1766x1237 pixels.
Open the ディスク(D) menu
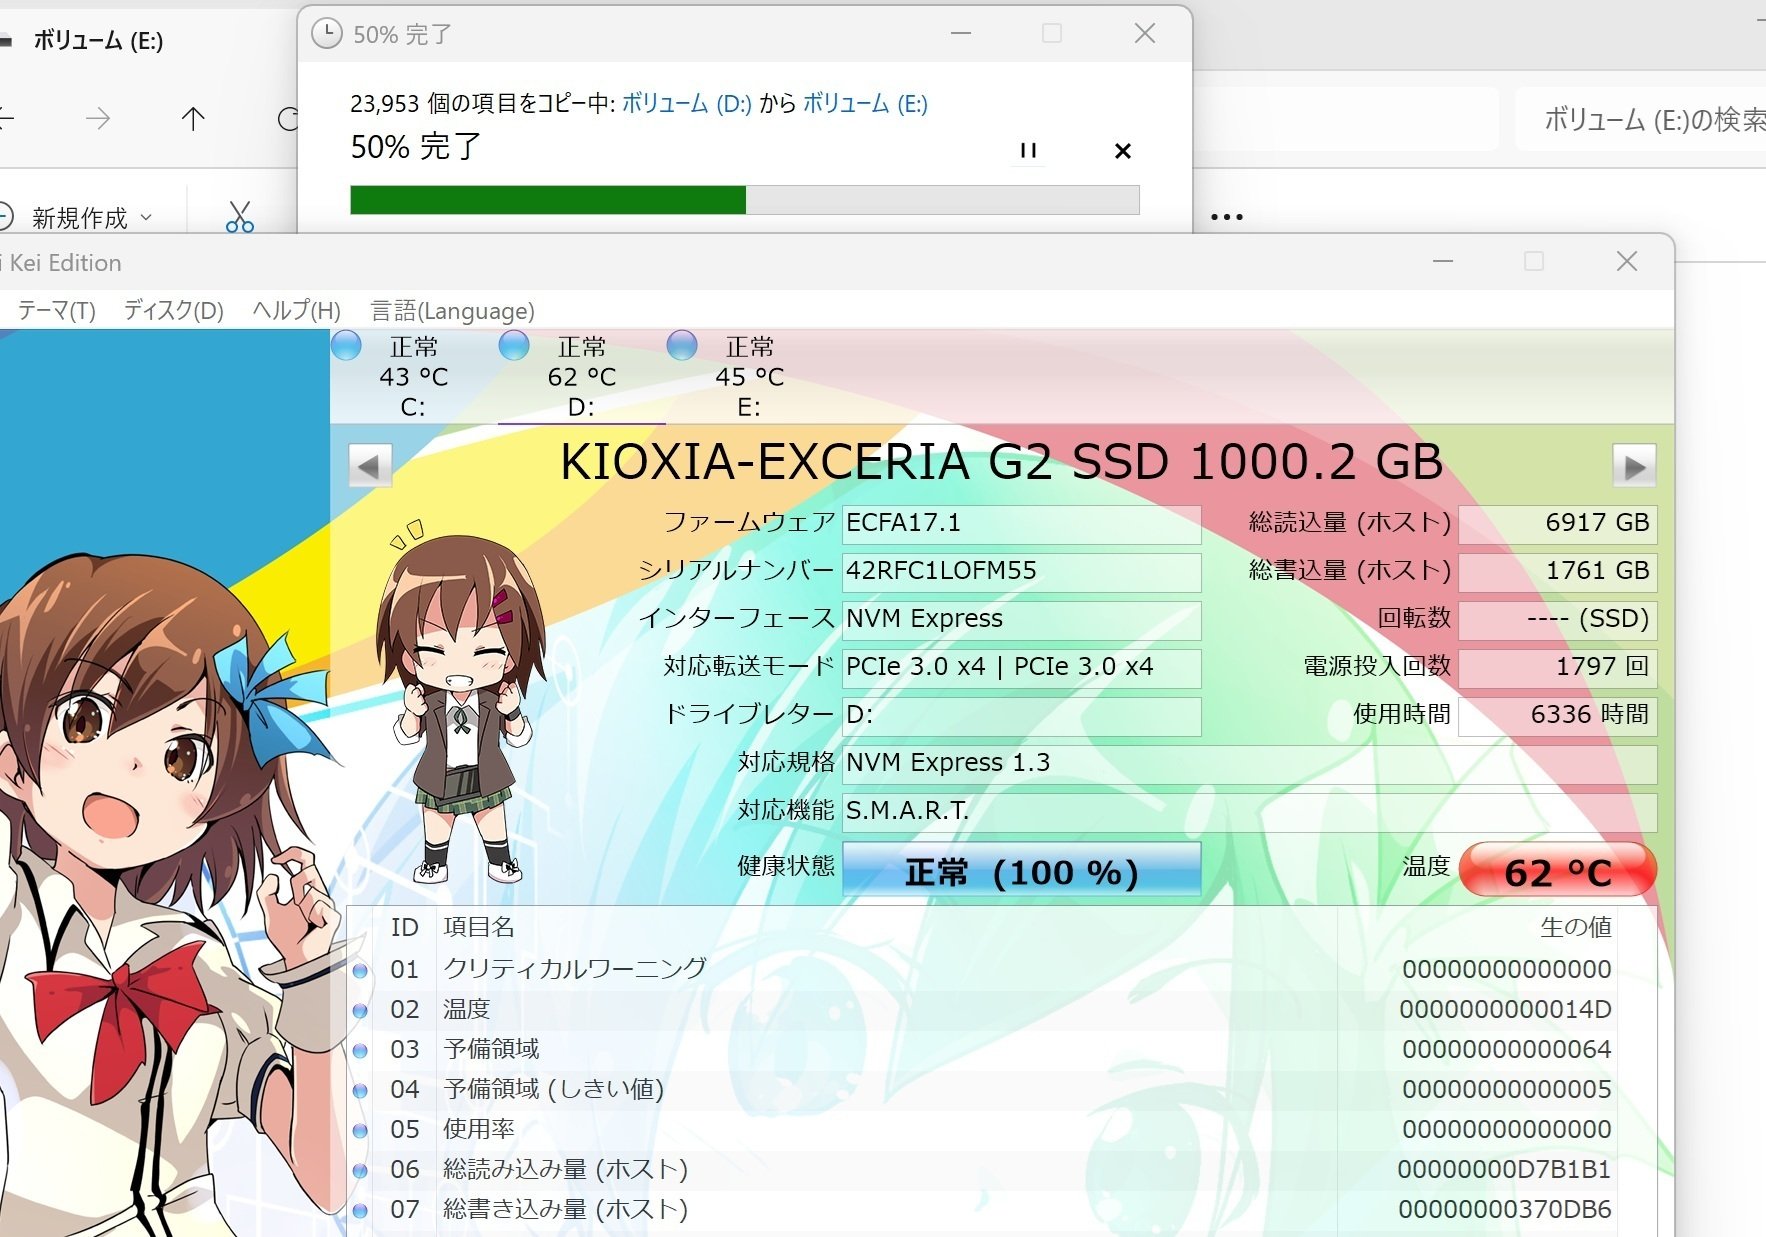[174, 310]
